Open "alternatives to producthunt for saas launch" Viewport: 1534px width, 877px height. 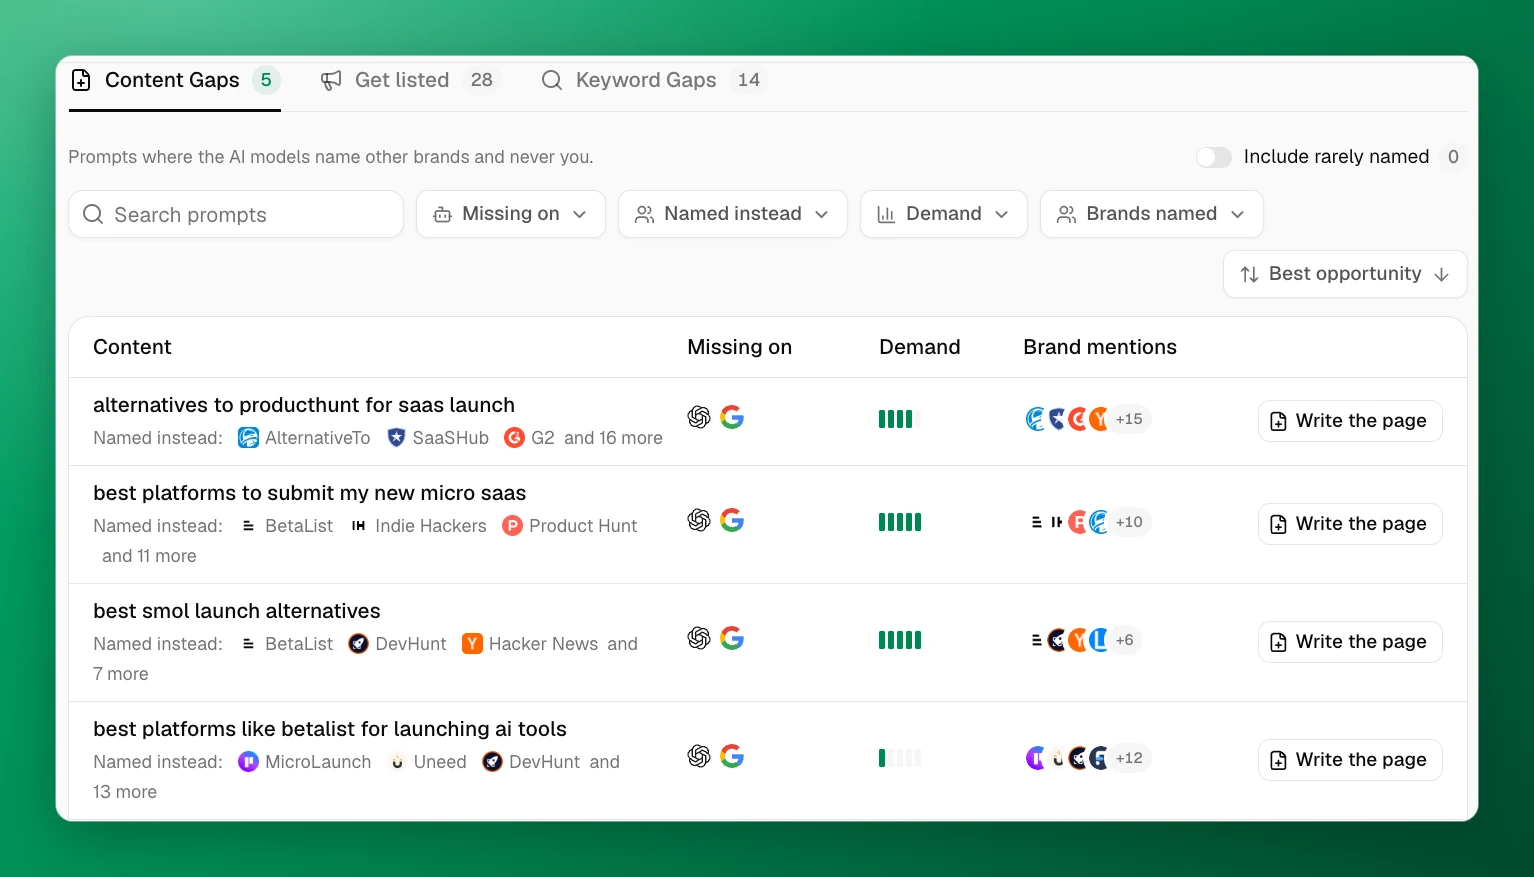(x=304, y=405)
